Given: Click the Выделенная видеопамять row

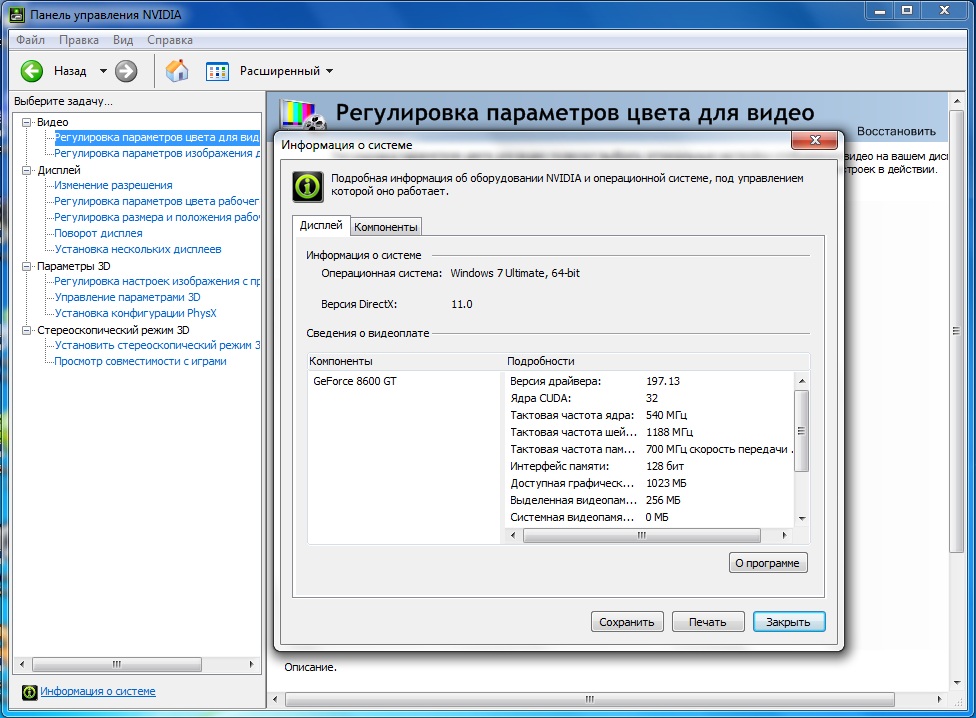Looking at the screenshot, I should coord(650,500).
